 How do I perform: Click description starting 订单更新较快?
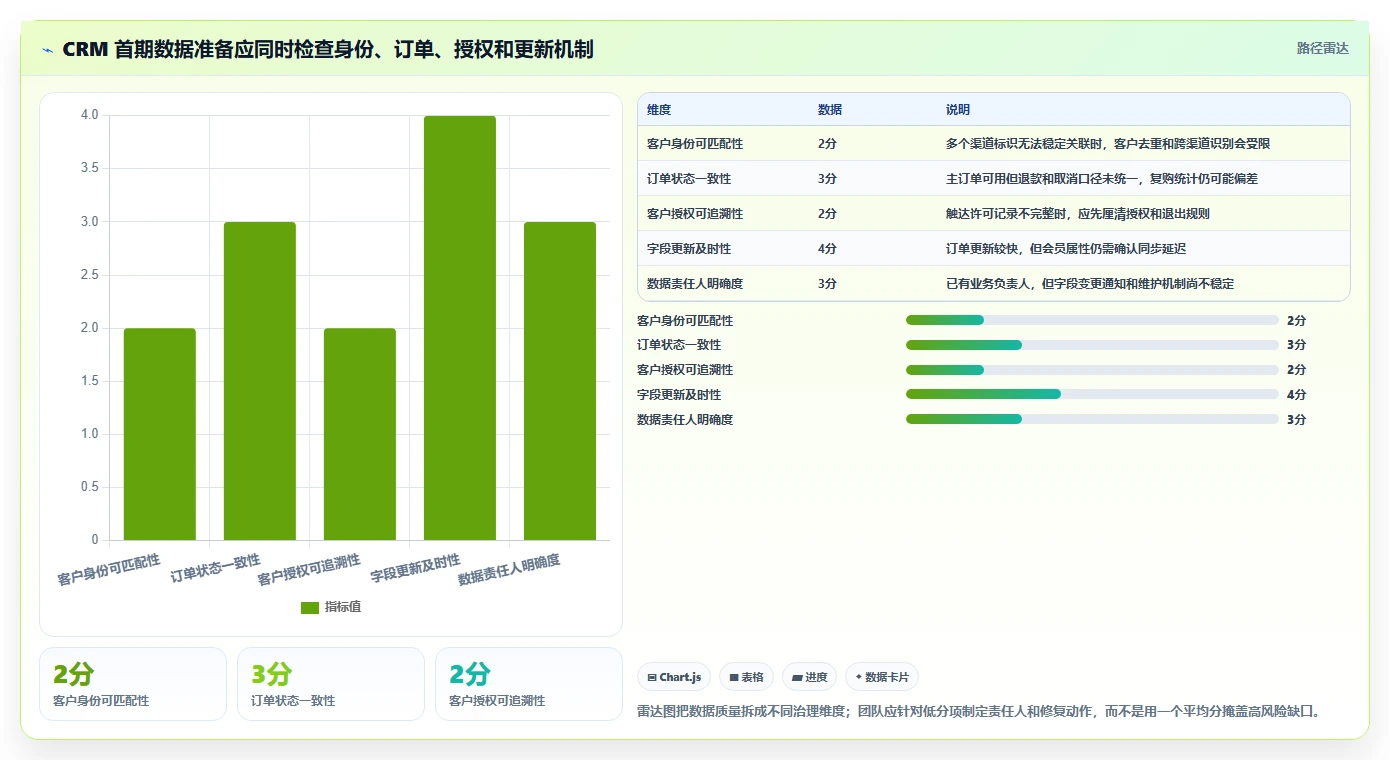[1066, 249]
